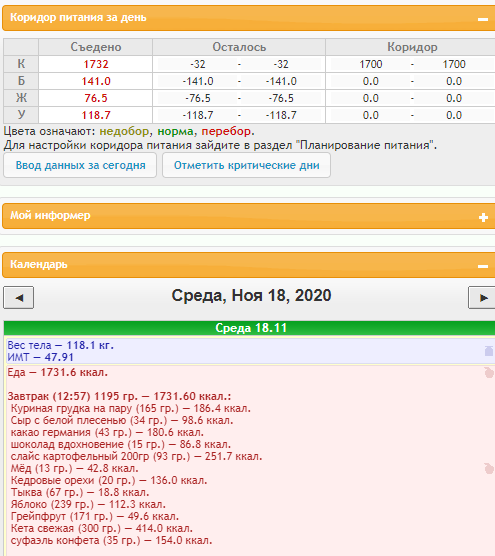The width and height of the screenshot is (495, 556).
Task: Click the Ж row label
Action: [x=21, y=98]
